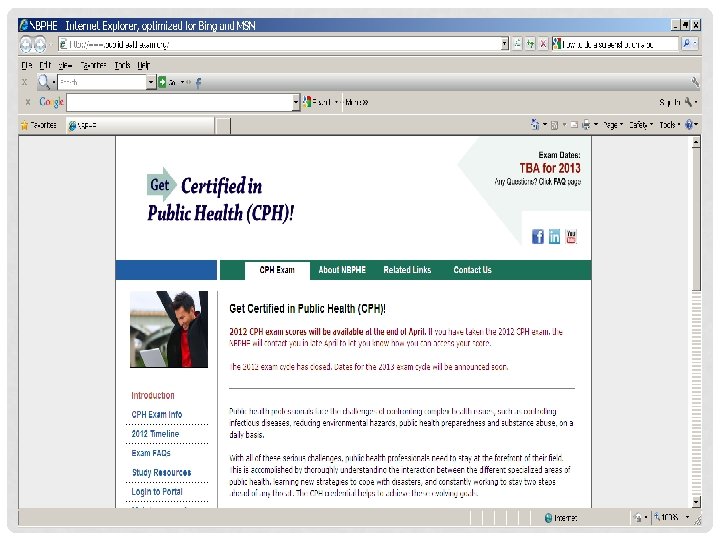
Task: Open the Edit menu
Action: tap(45, 65)
